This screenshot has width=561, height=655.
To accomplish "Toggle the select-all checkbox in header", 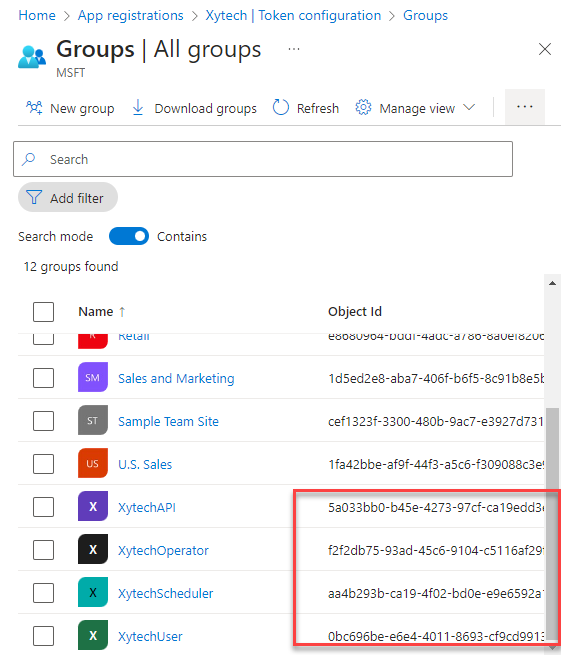I will click(43, 312).
